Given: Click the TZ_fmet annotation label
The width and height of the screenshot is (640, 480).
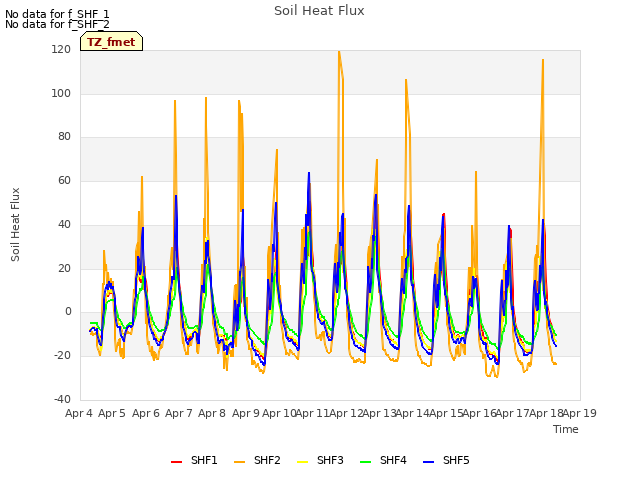Looking at the screenshot, I should point(111,42).
